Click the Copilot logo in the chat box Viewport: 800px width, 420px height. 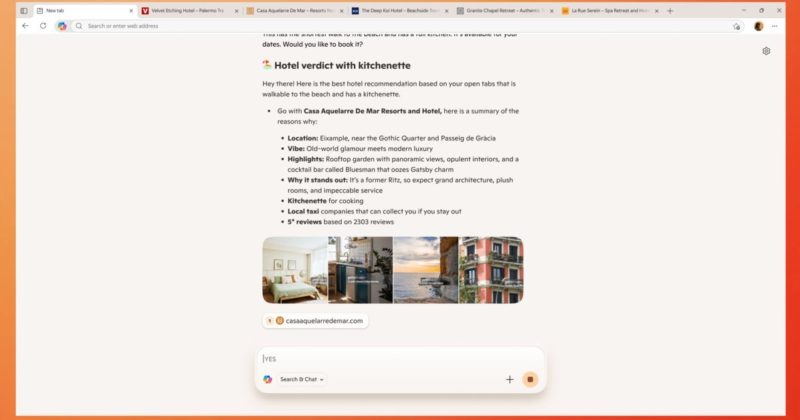click(x=268, y=379)
